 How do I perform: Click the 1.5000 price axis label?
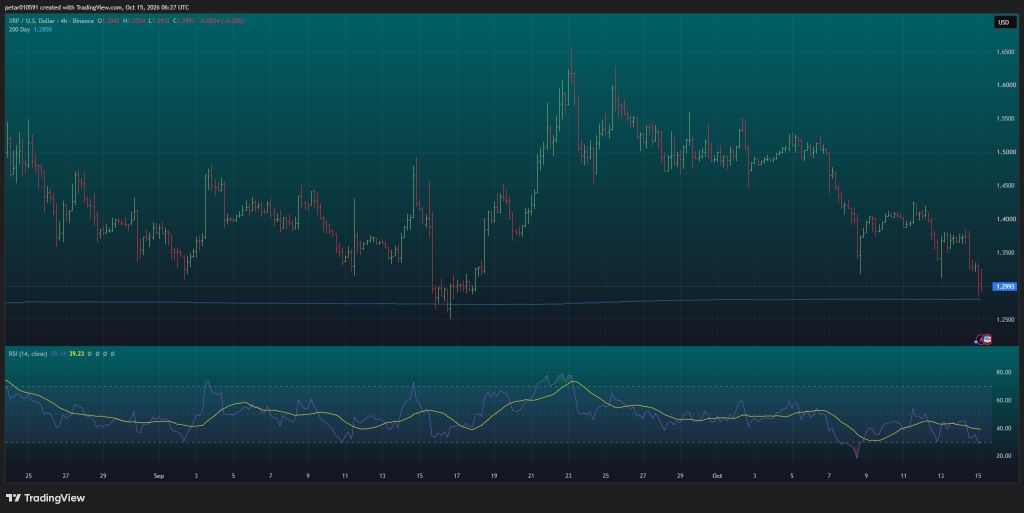[1004, 152]
